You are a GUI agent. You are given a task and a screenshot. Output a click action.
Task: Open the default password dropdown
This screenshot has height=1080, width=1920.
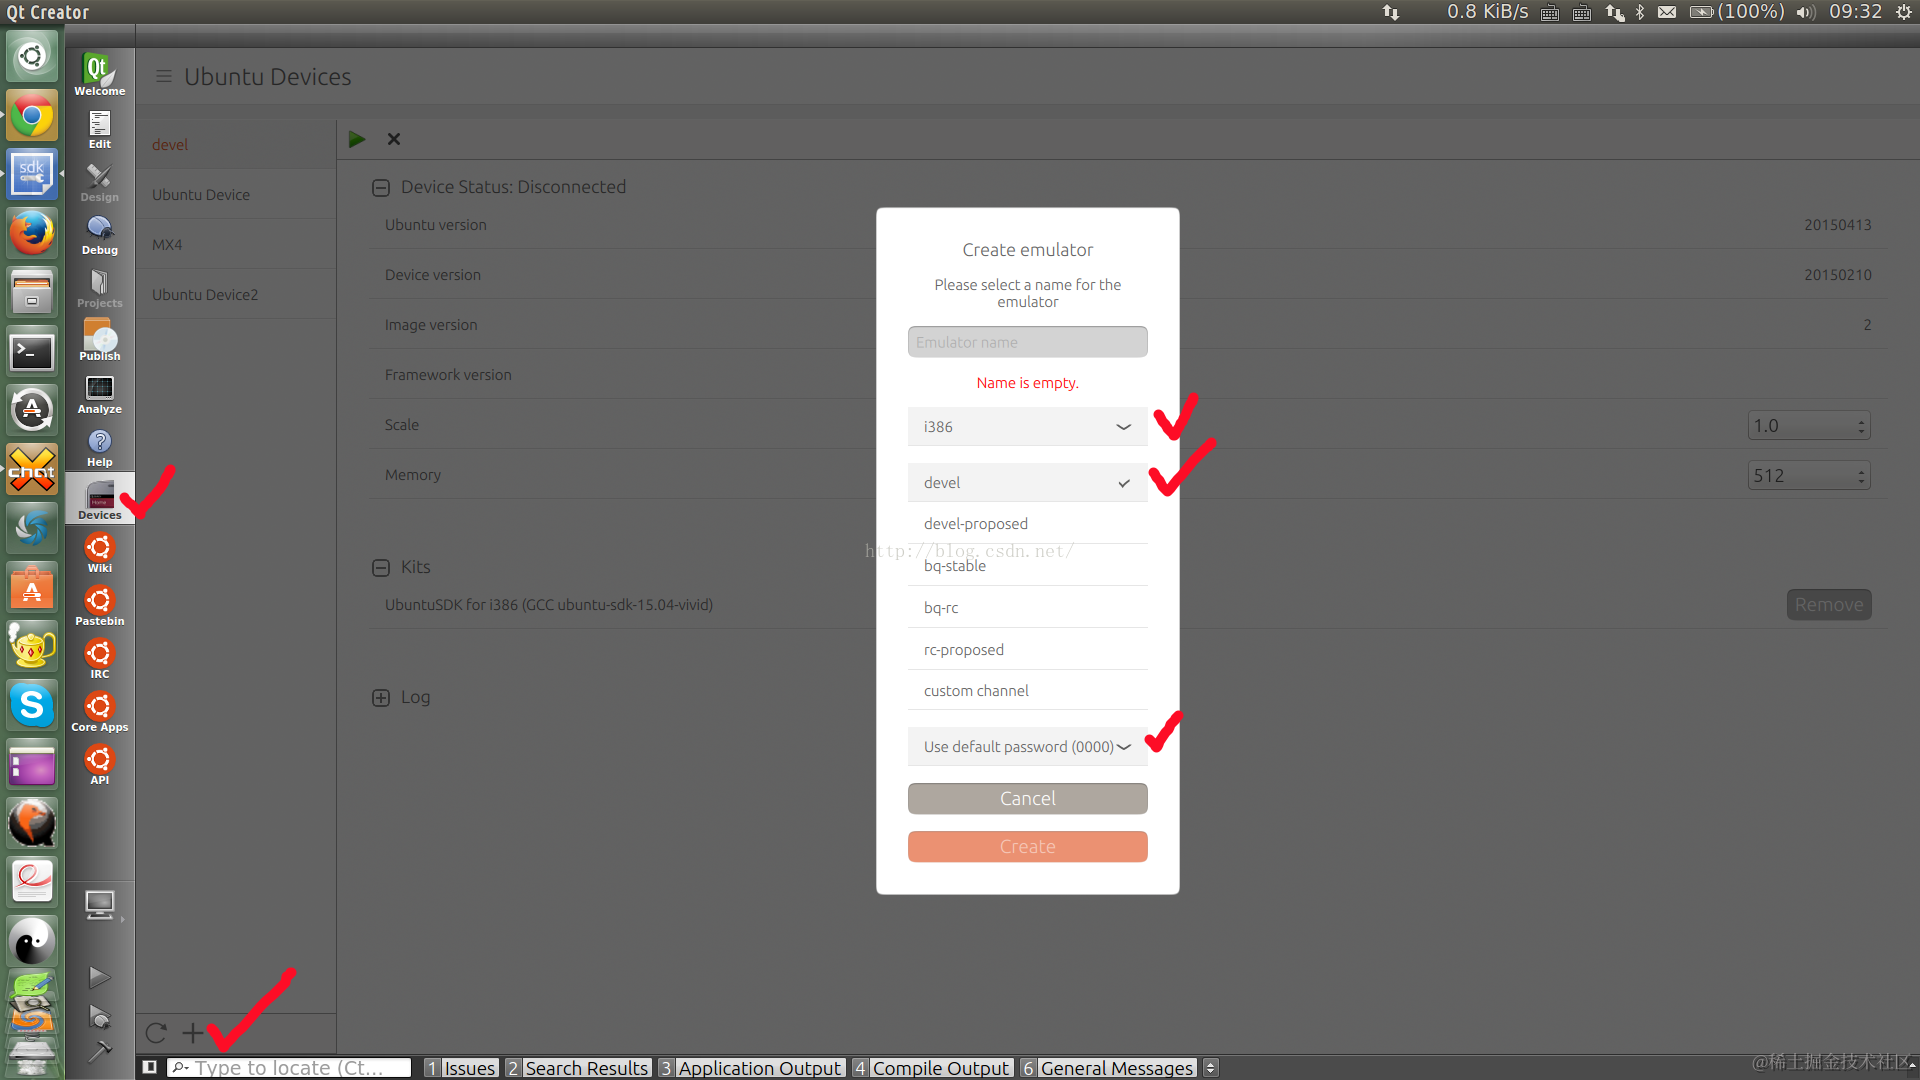pos(1027,747)
